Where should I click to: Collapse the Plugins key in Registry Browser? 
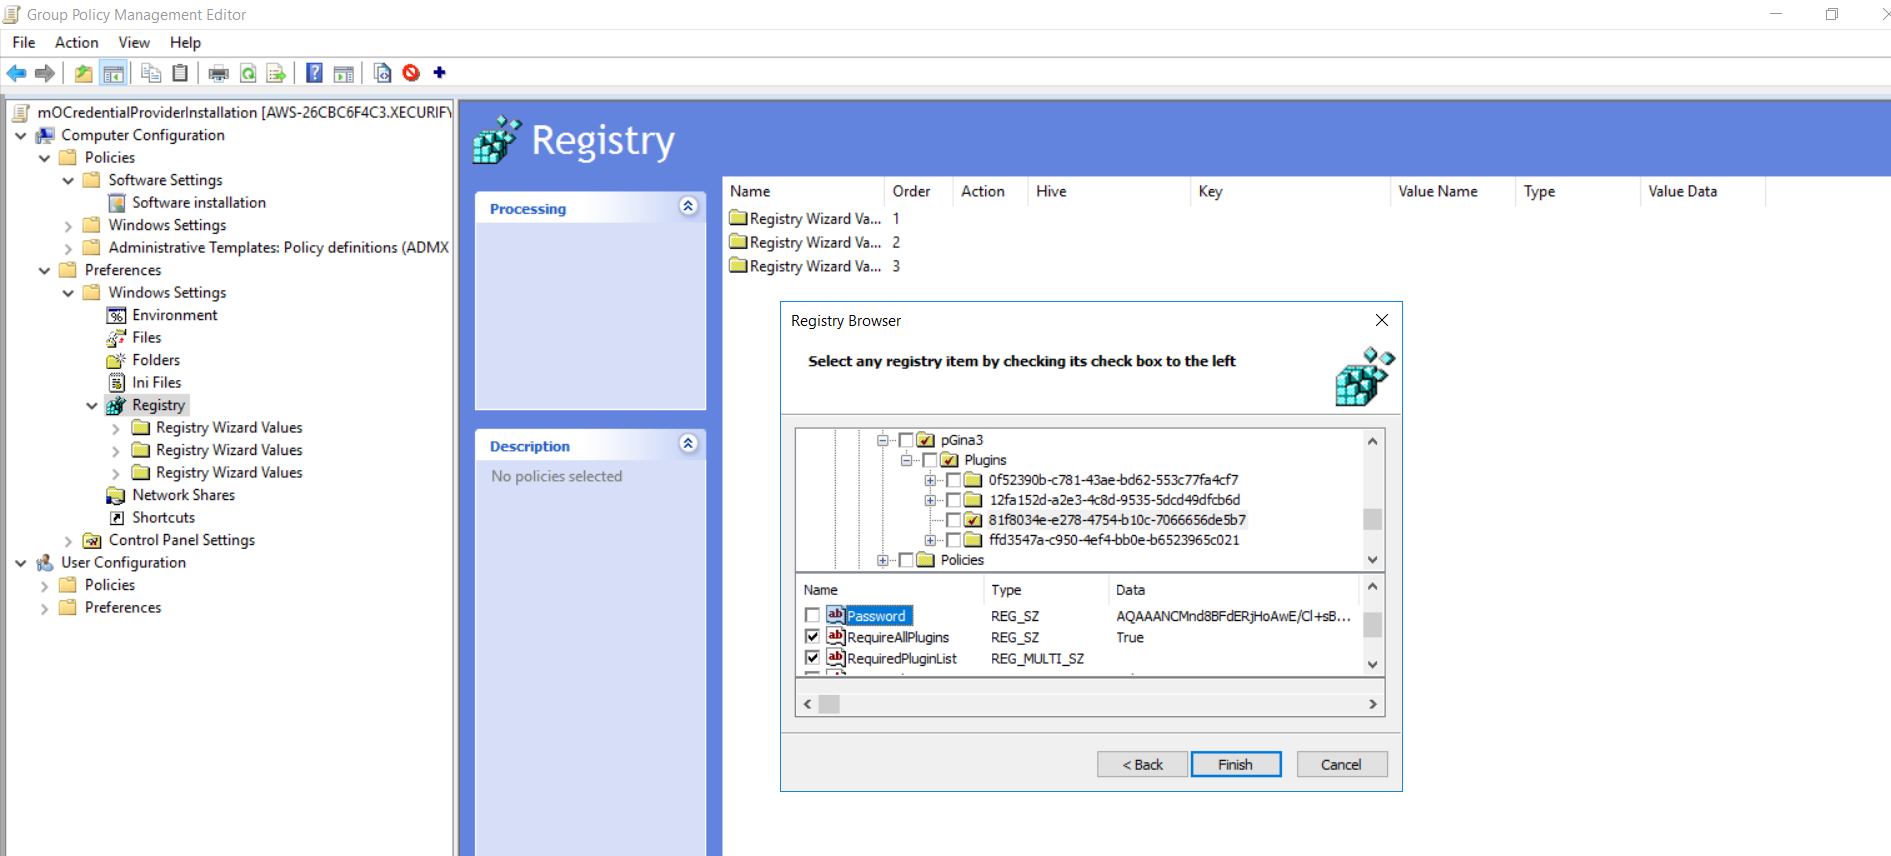[907, 460]
